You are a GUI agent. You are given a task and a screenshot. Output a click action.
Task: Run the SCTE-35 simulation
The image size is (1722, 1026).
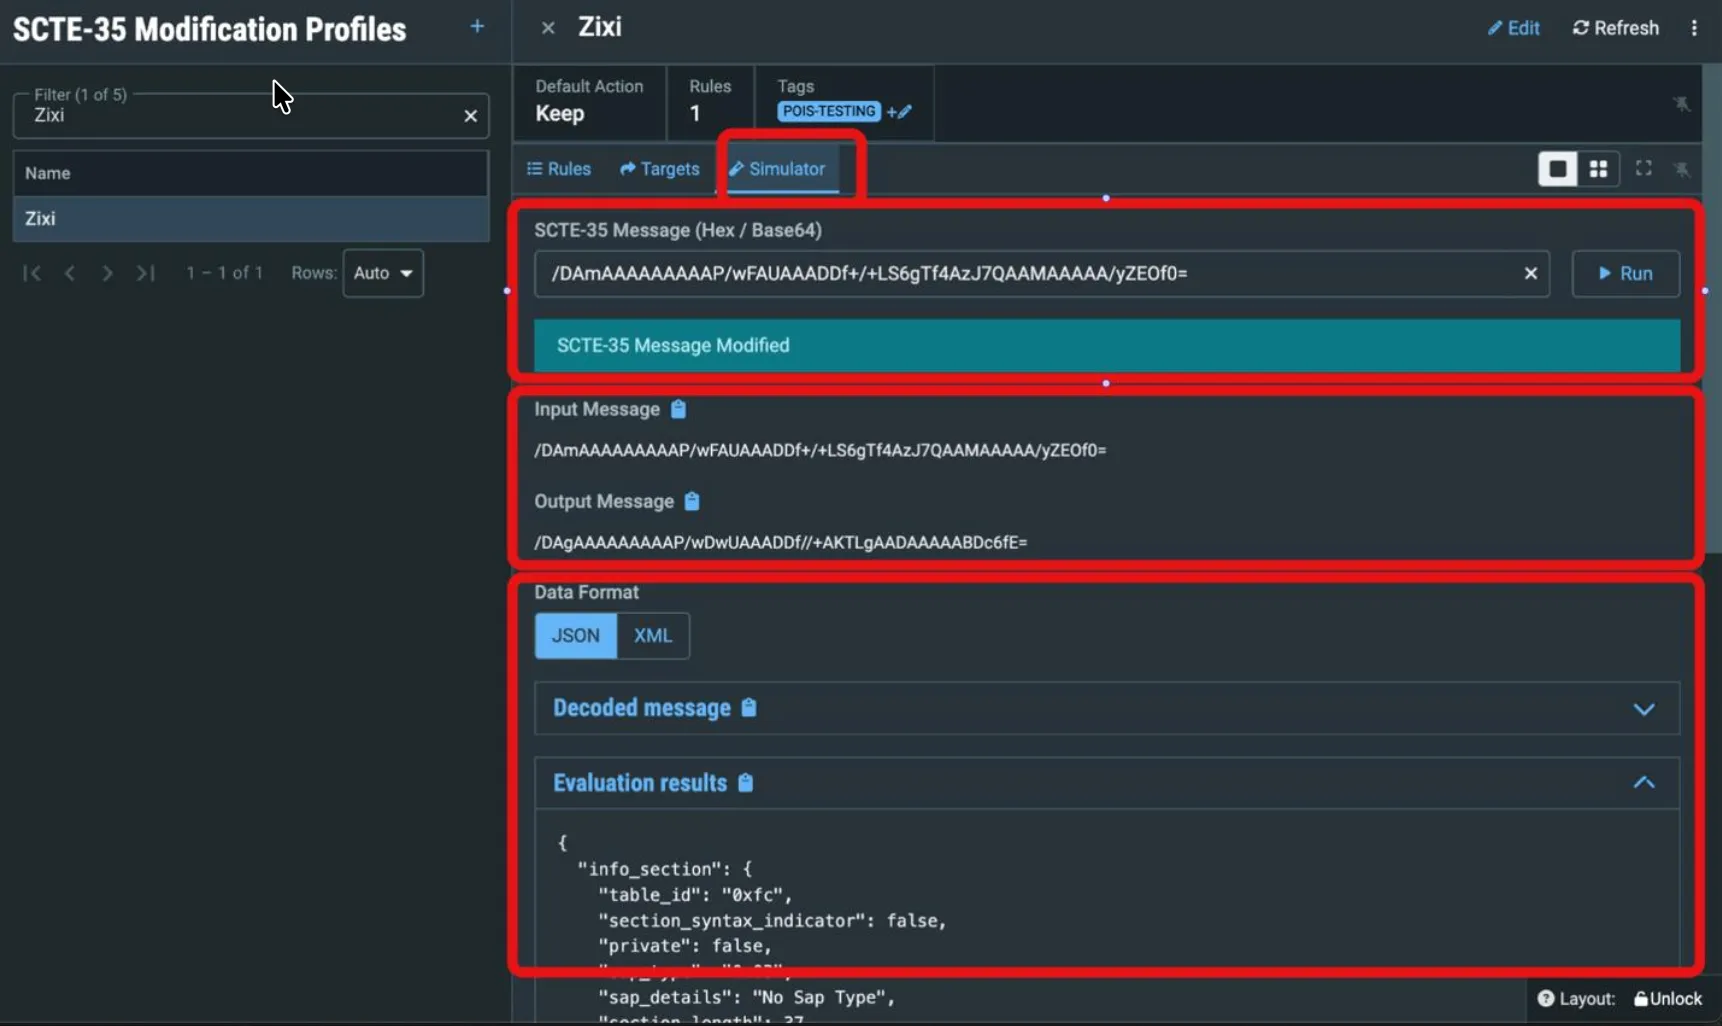(x=1625, y=273)
